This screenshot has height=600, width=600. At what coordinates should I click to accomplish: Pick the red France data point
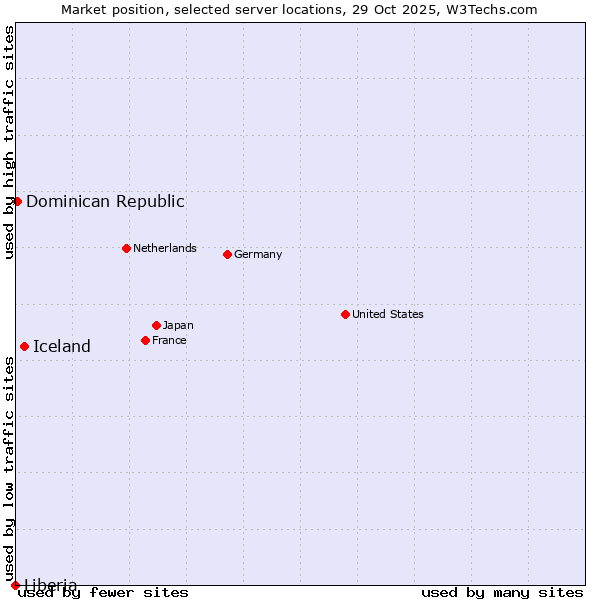click(145, 340)
